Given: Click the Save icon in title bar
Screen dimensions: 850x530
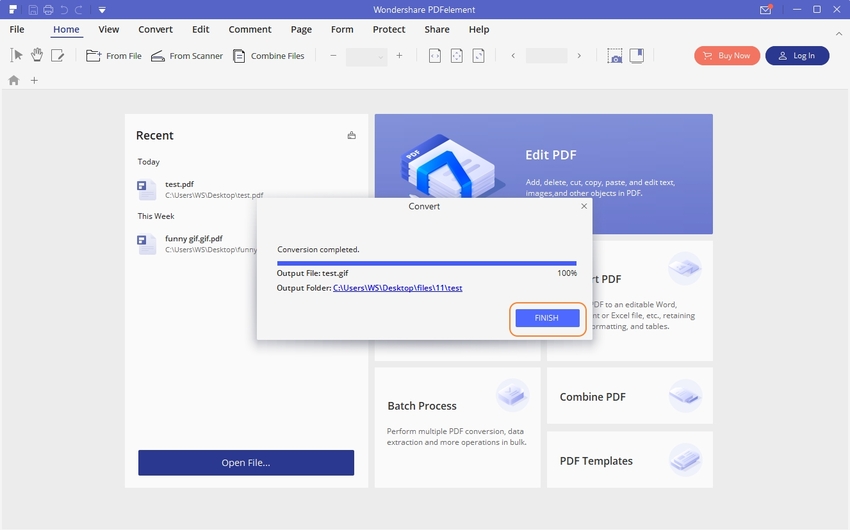Looking at the screenshot, I should click(x=33, y=10).
